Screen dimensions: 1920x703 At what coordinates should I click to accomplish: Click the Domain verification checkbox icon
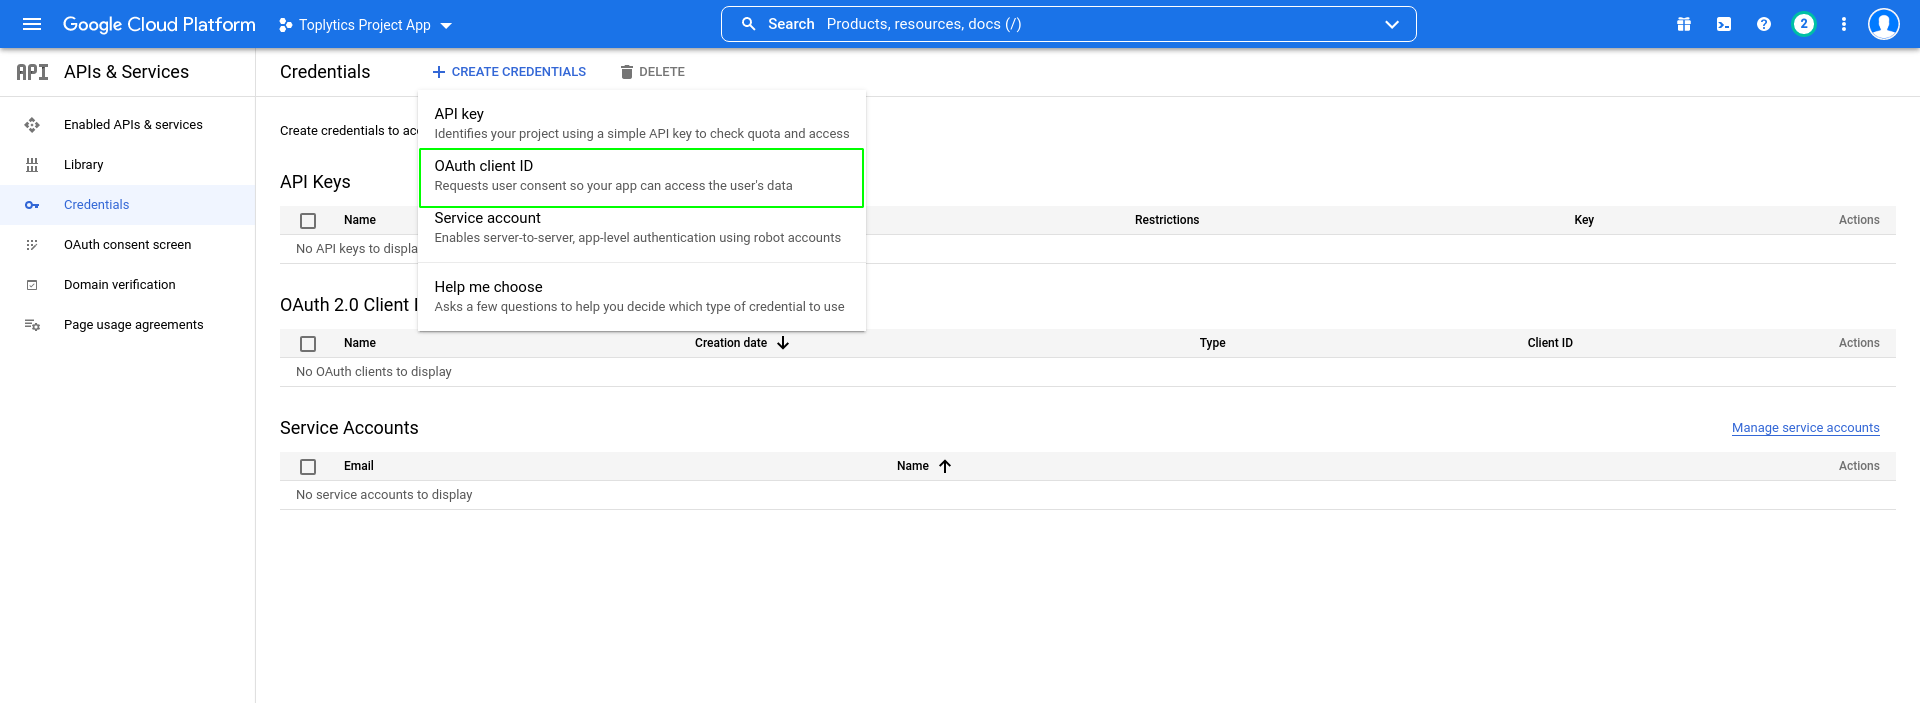tap(32, 285)
